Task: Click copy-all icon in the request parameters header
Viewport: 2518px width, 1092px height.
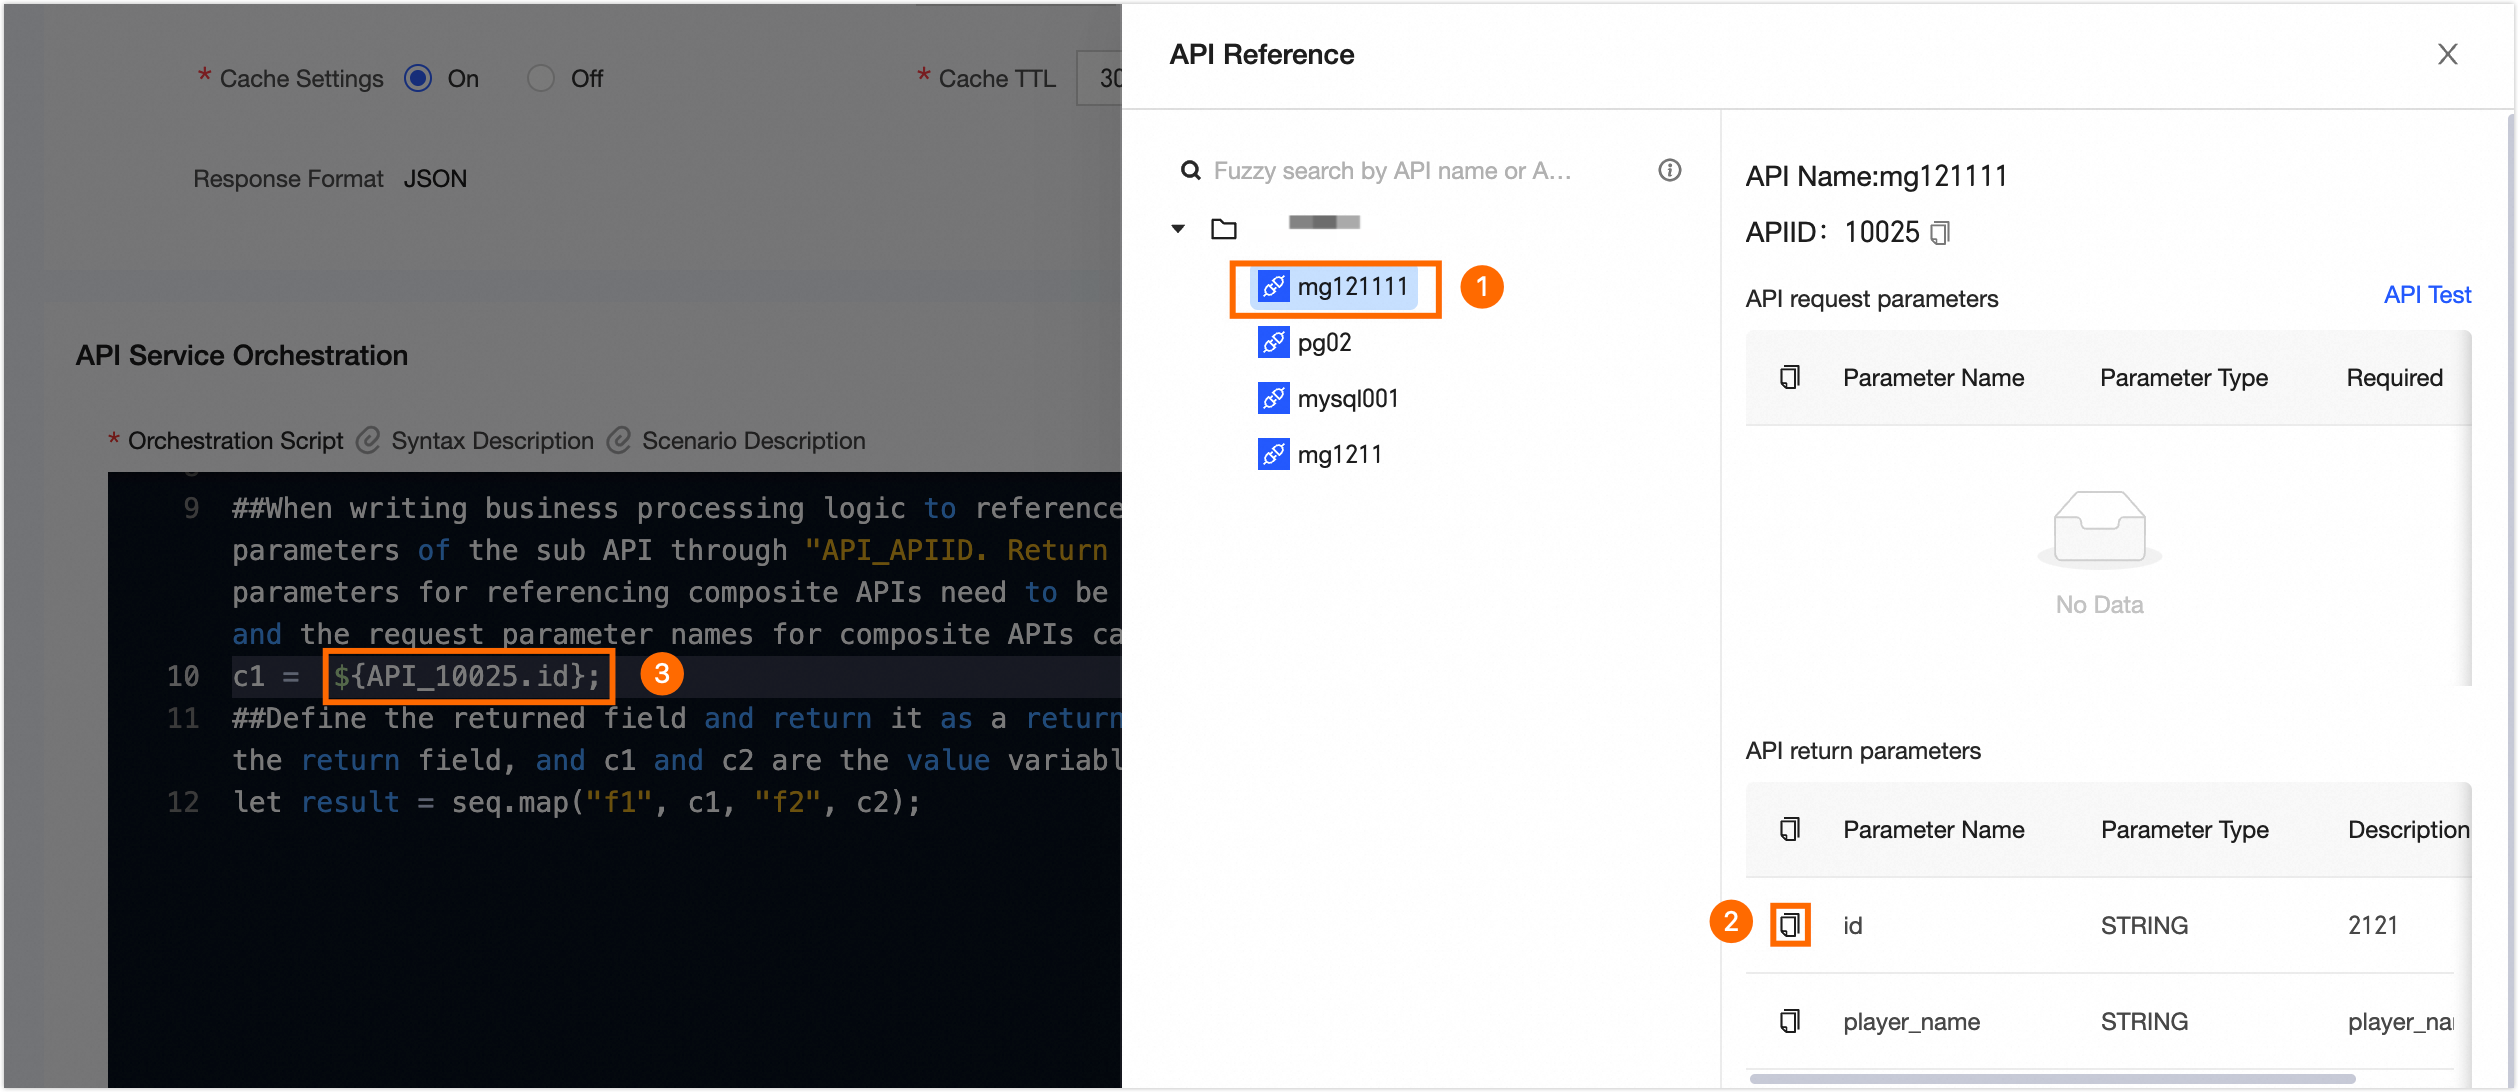Action: click(x=1790, y=377)
